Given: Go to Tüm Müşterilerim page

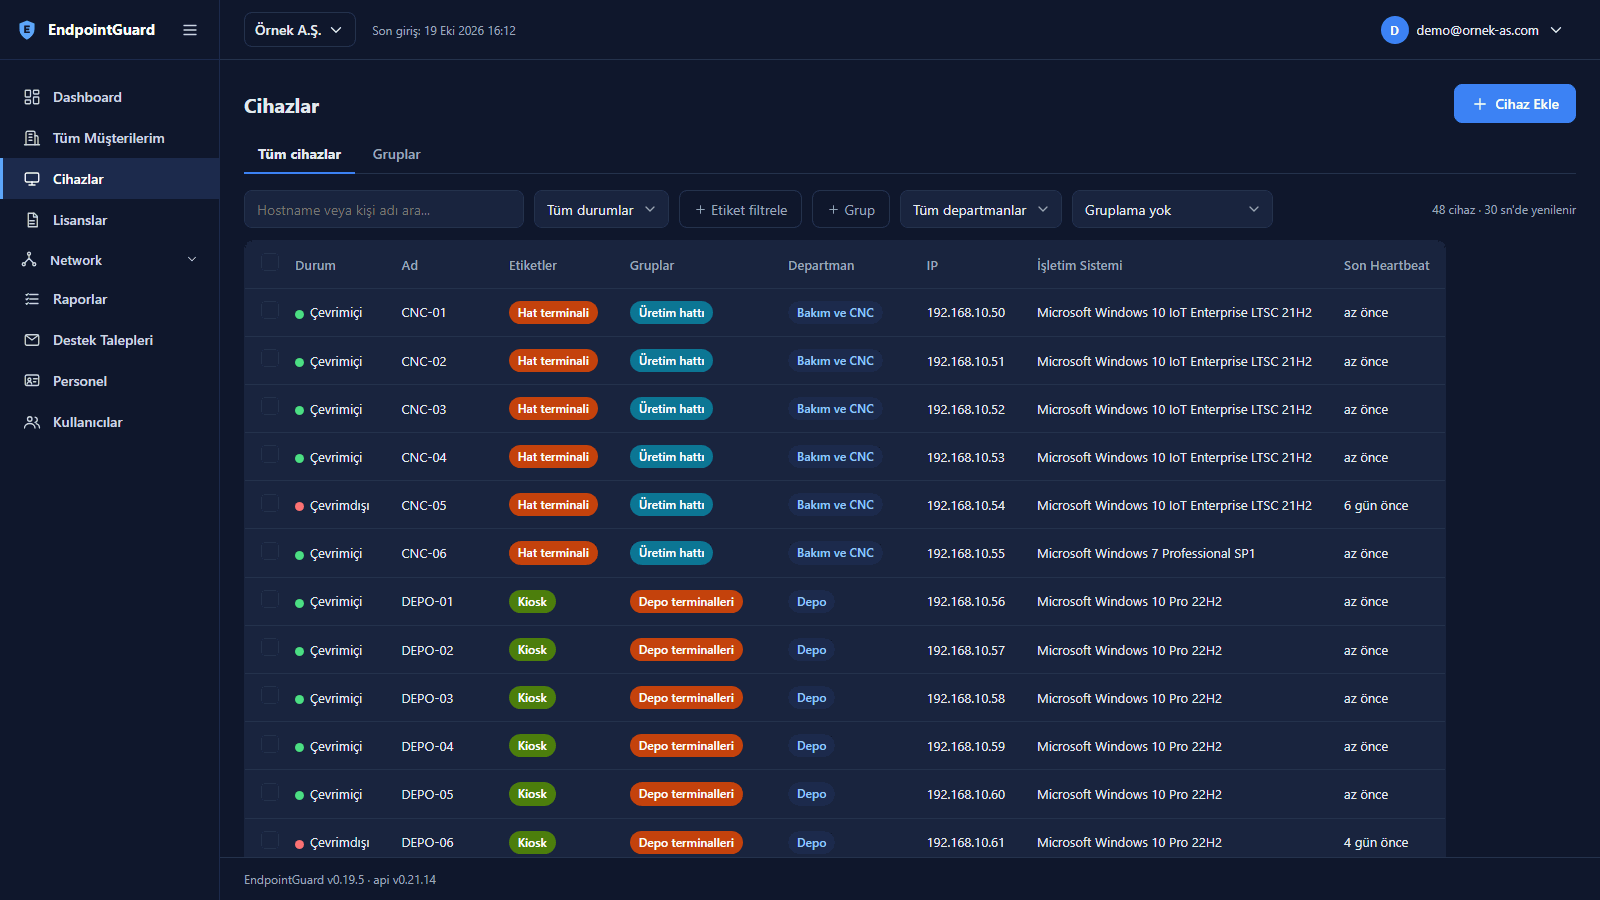Looking at the screenshot, I should pyautogui.click(x=110, y=138).
